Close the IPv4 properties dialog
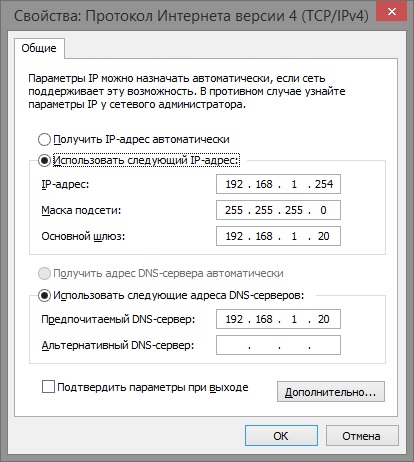 391,11
